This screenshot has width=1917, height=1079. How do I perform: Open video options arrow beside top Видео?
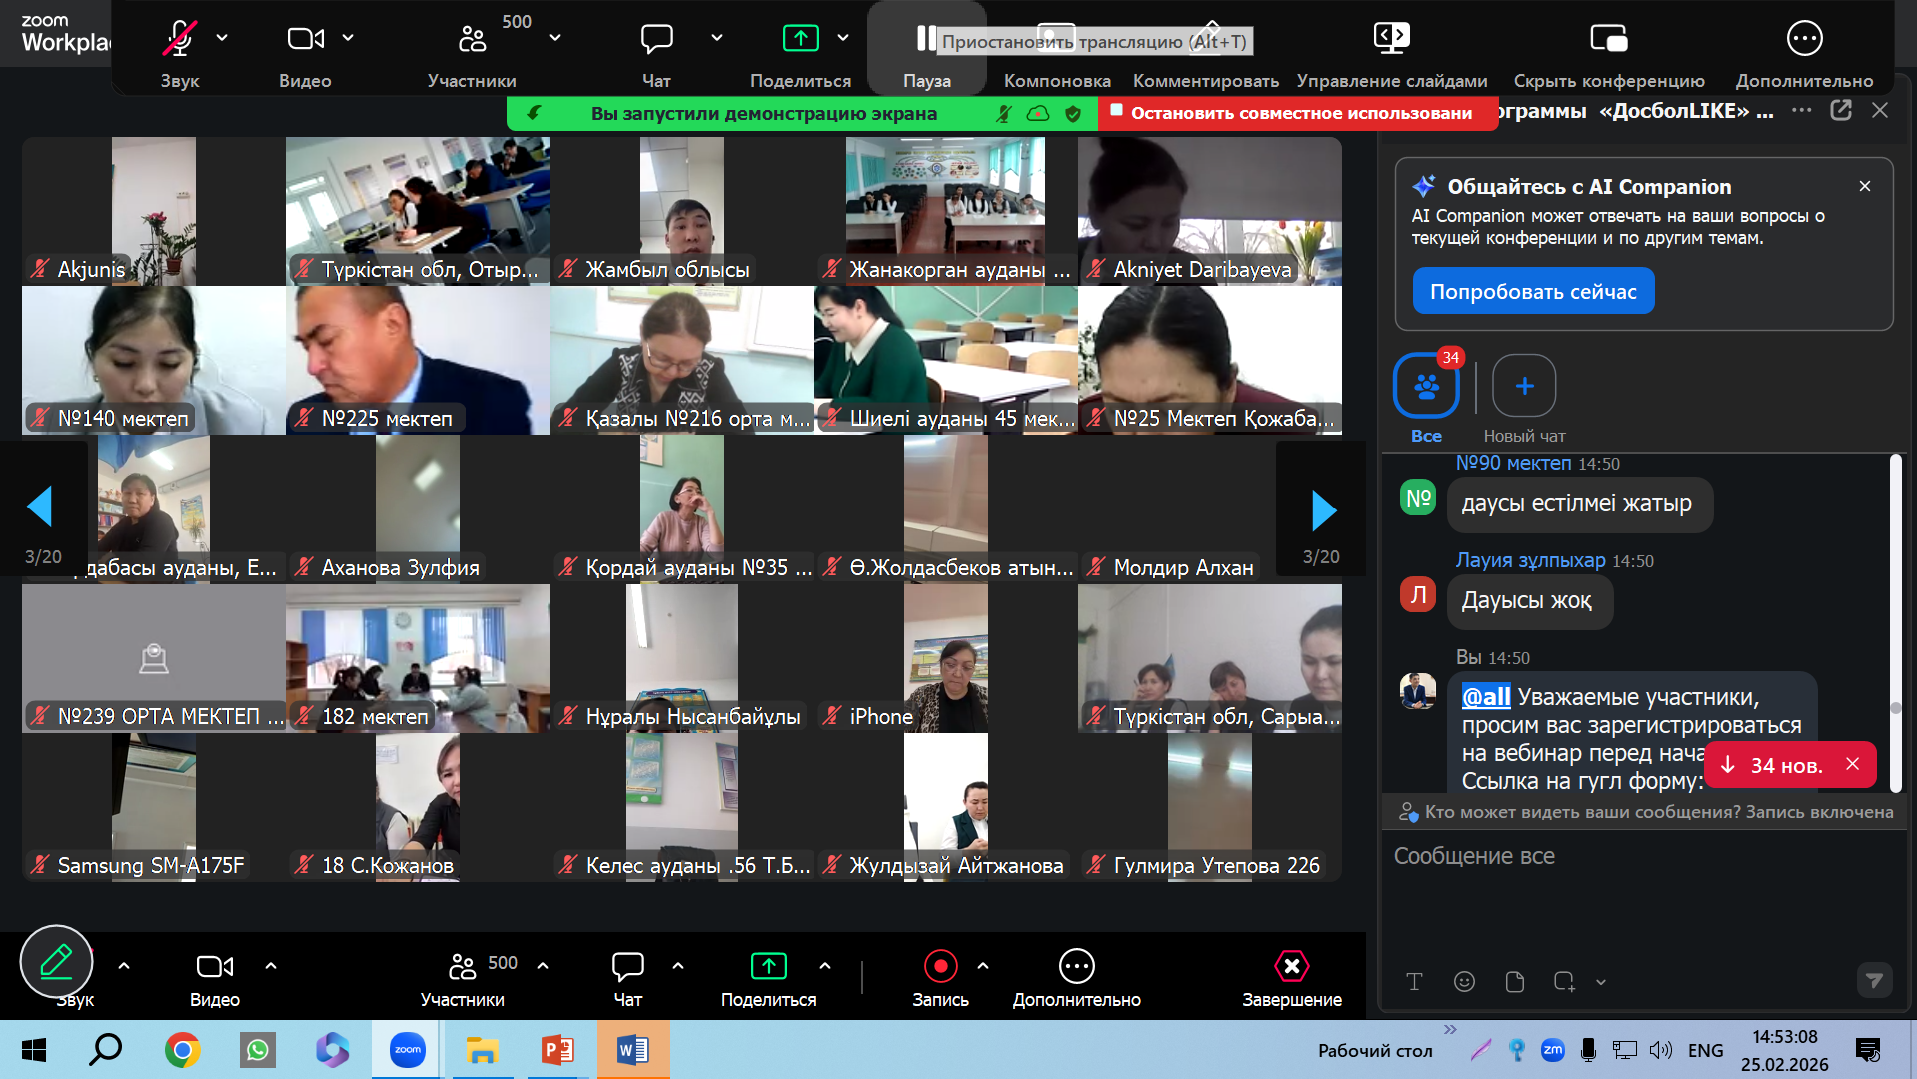pyautogui.click(x=348, y=38)
